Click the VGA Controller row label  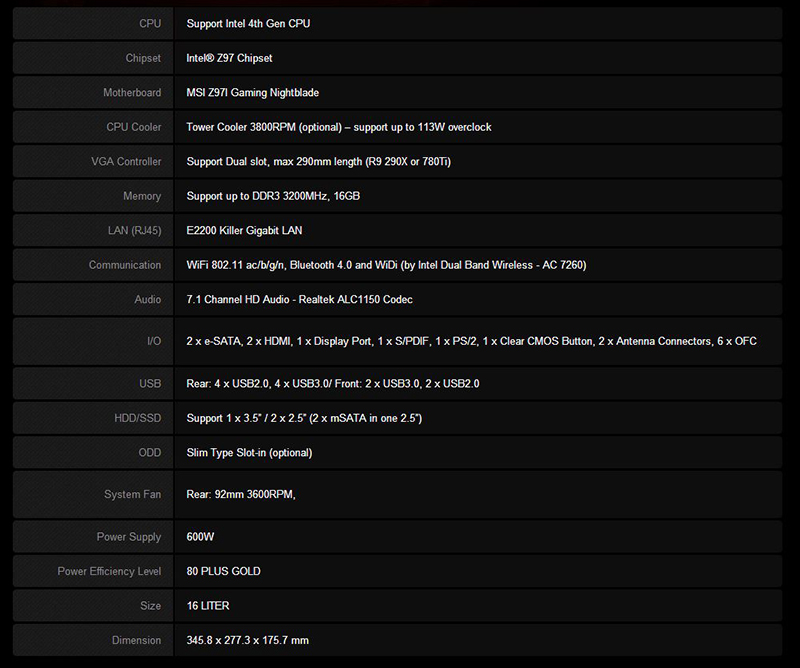(126, 161)
